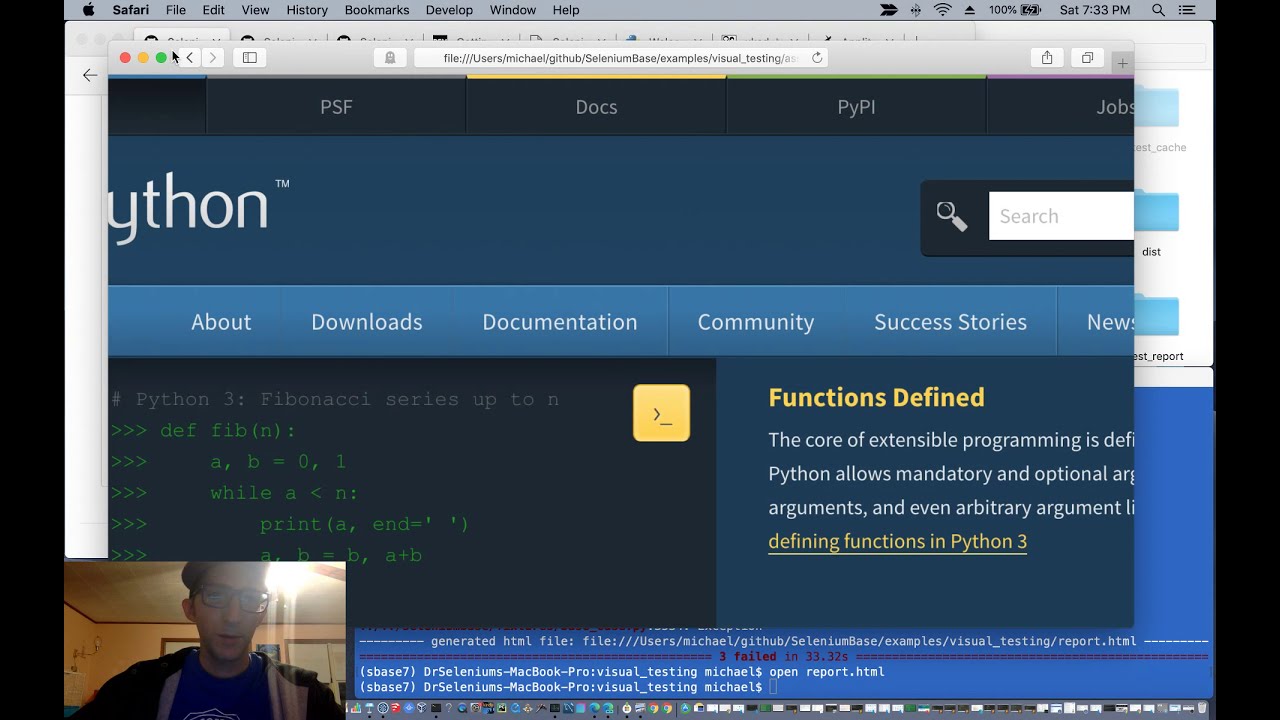This screenshot has height=720, width=1280.
Task: Open the Apple menu
Action: point(88,10)
